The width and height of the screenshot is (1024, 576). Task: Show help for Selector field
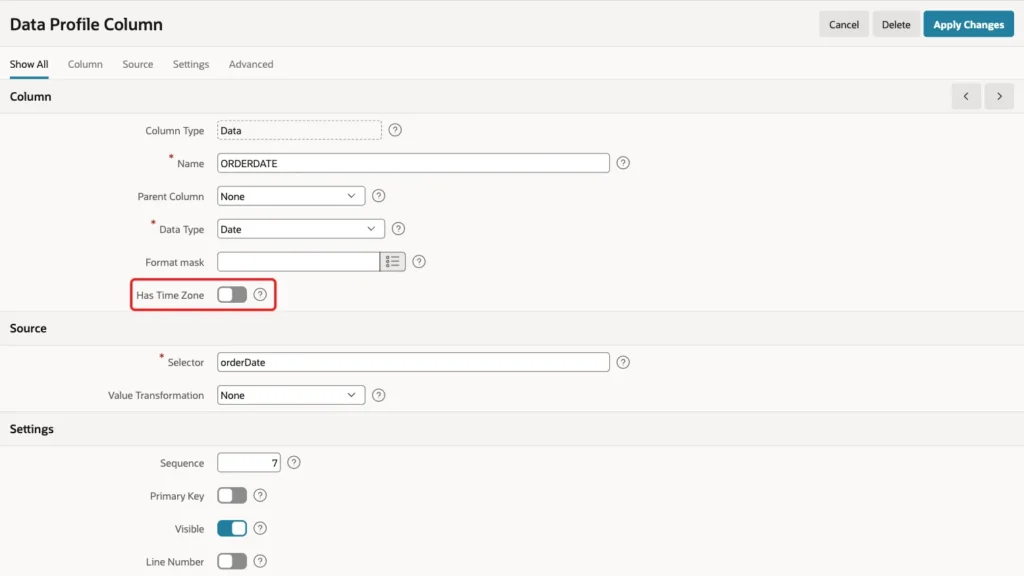pyautogui.click(x=623, y=362)
